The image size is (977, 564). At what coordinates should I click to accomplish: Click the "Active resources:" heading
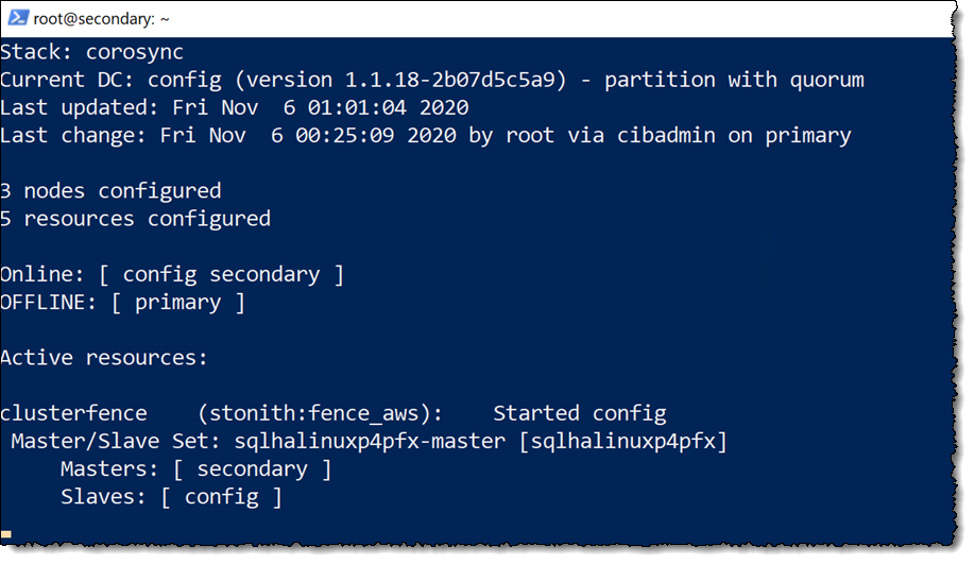[103, 358]
